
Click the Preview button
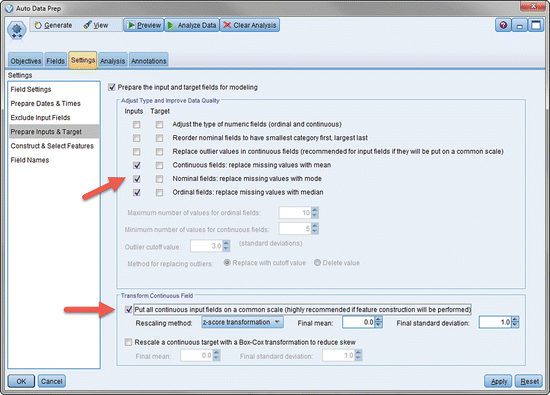[x=144, y=25]
